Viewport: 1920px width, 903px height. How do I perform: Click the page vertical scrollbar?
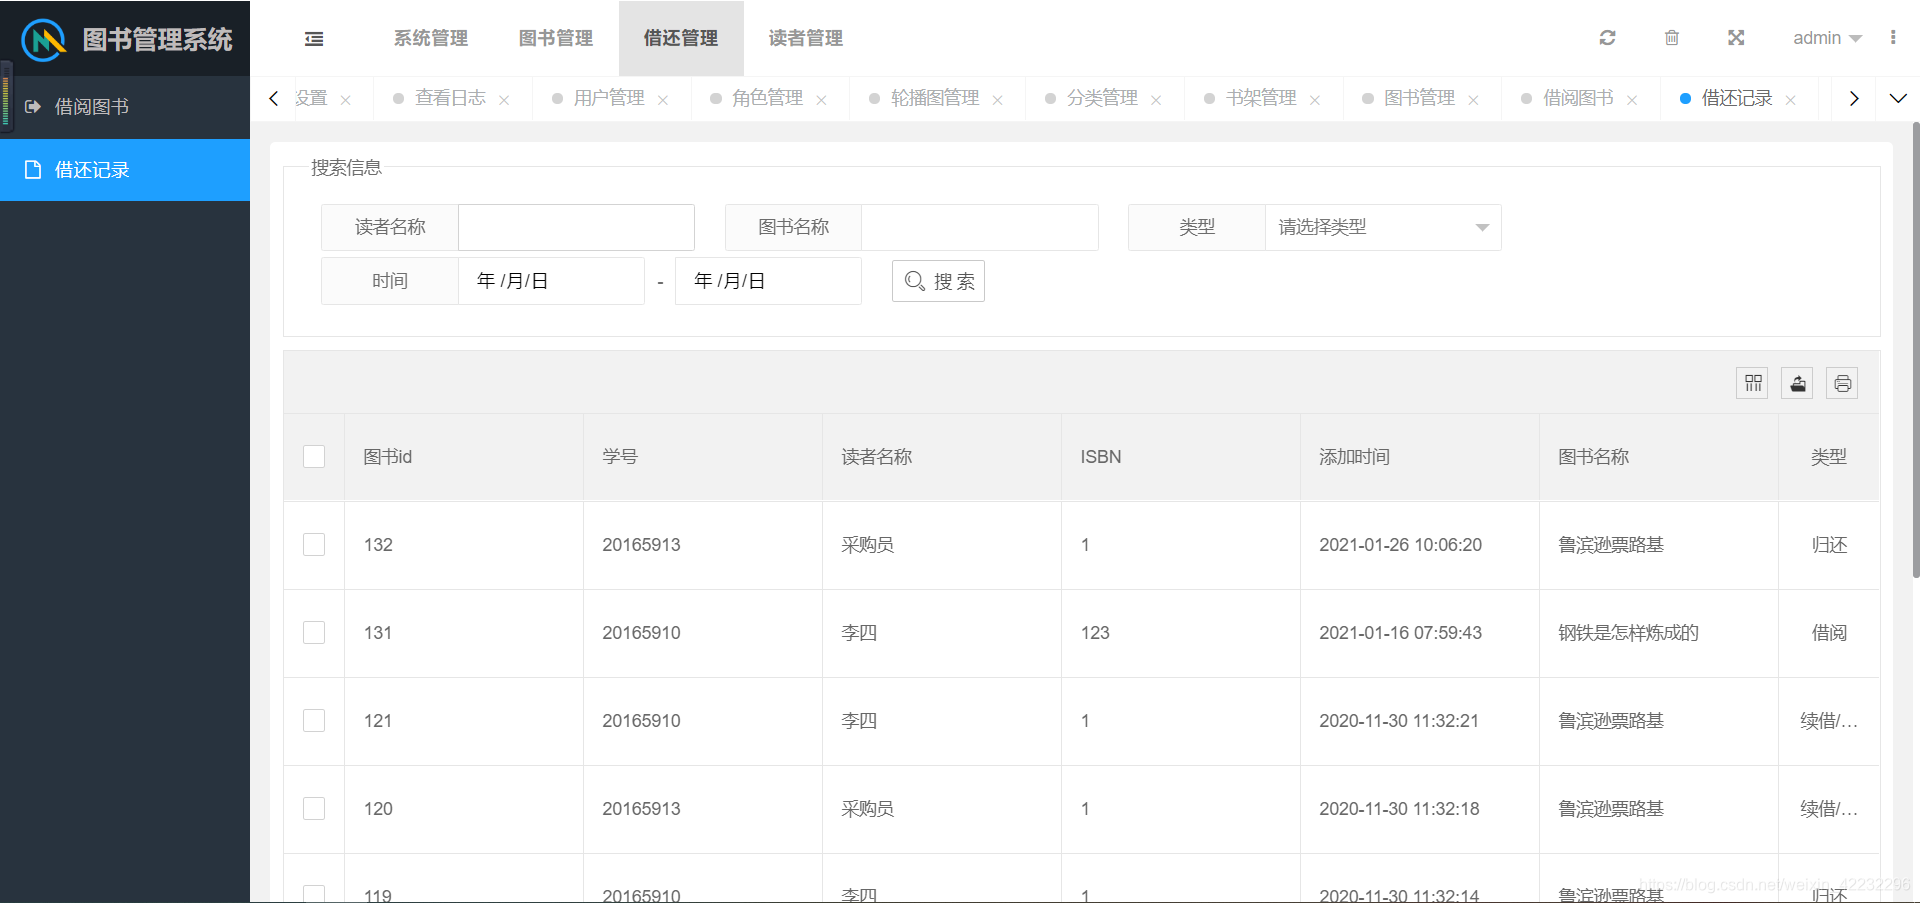pos(1915,350)
